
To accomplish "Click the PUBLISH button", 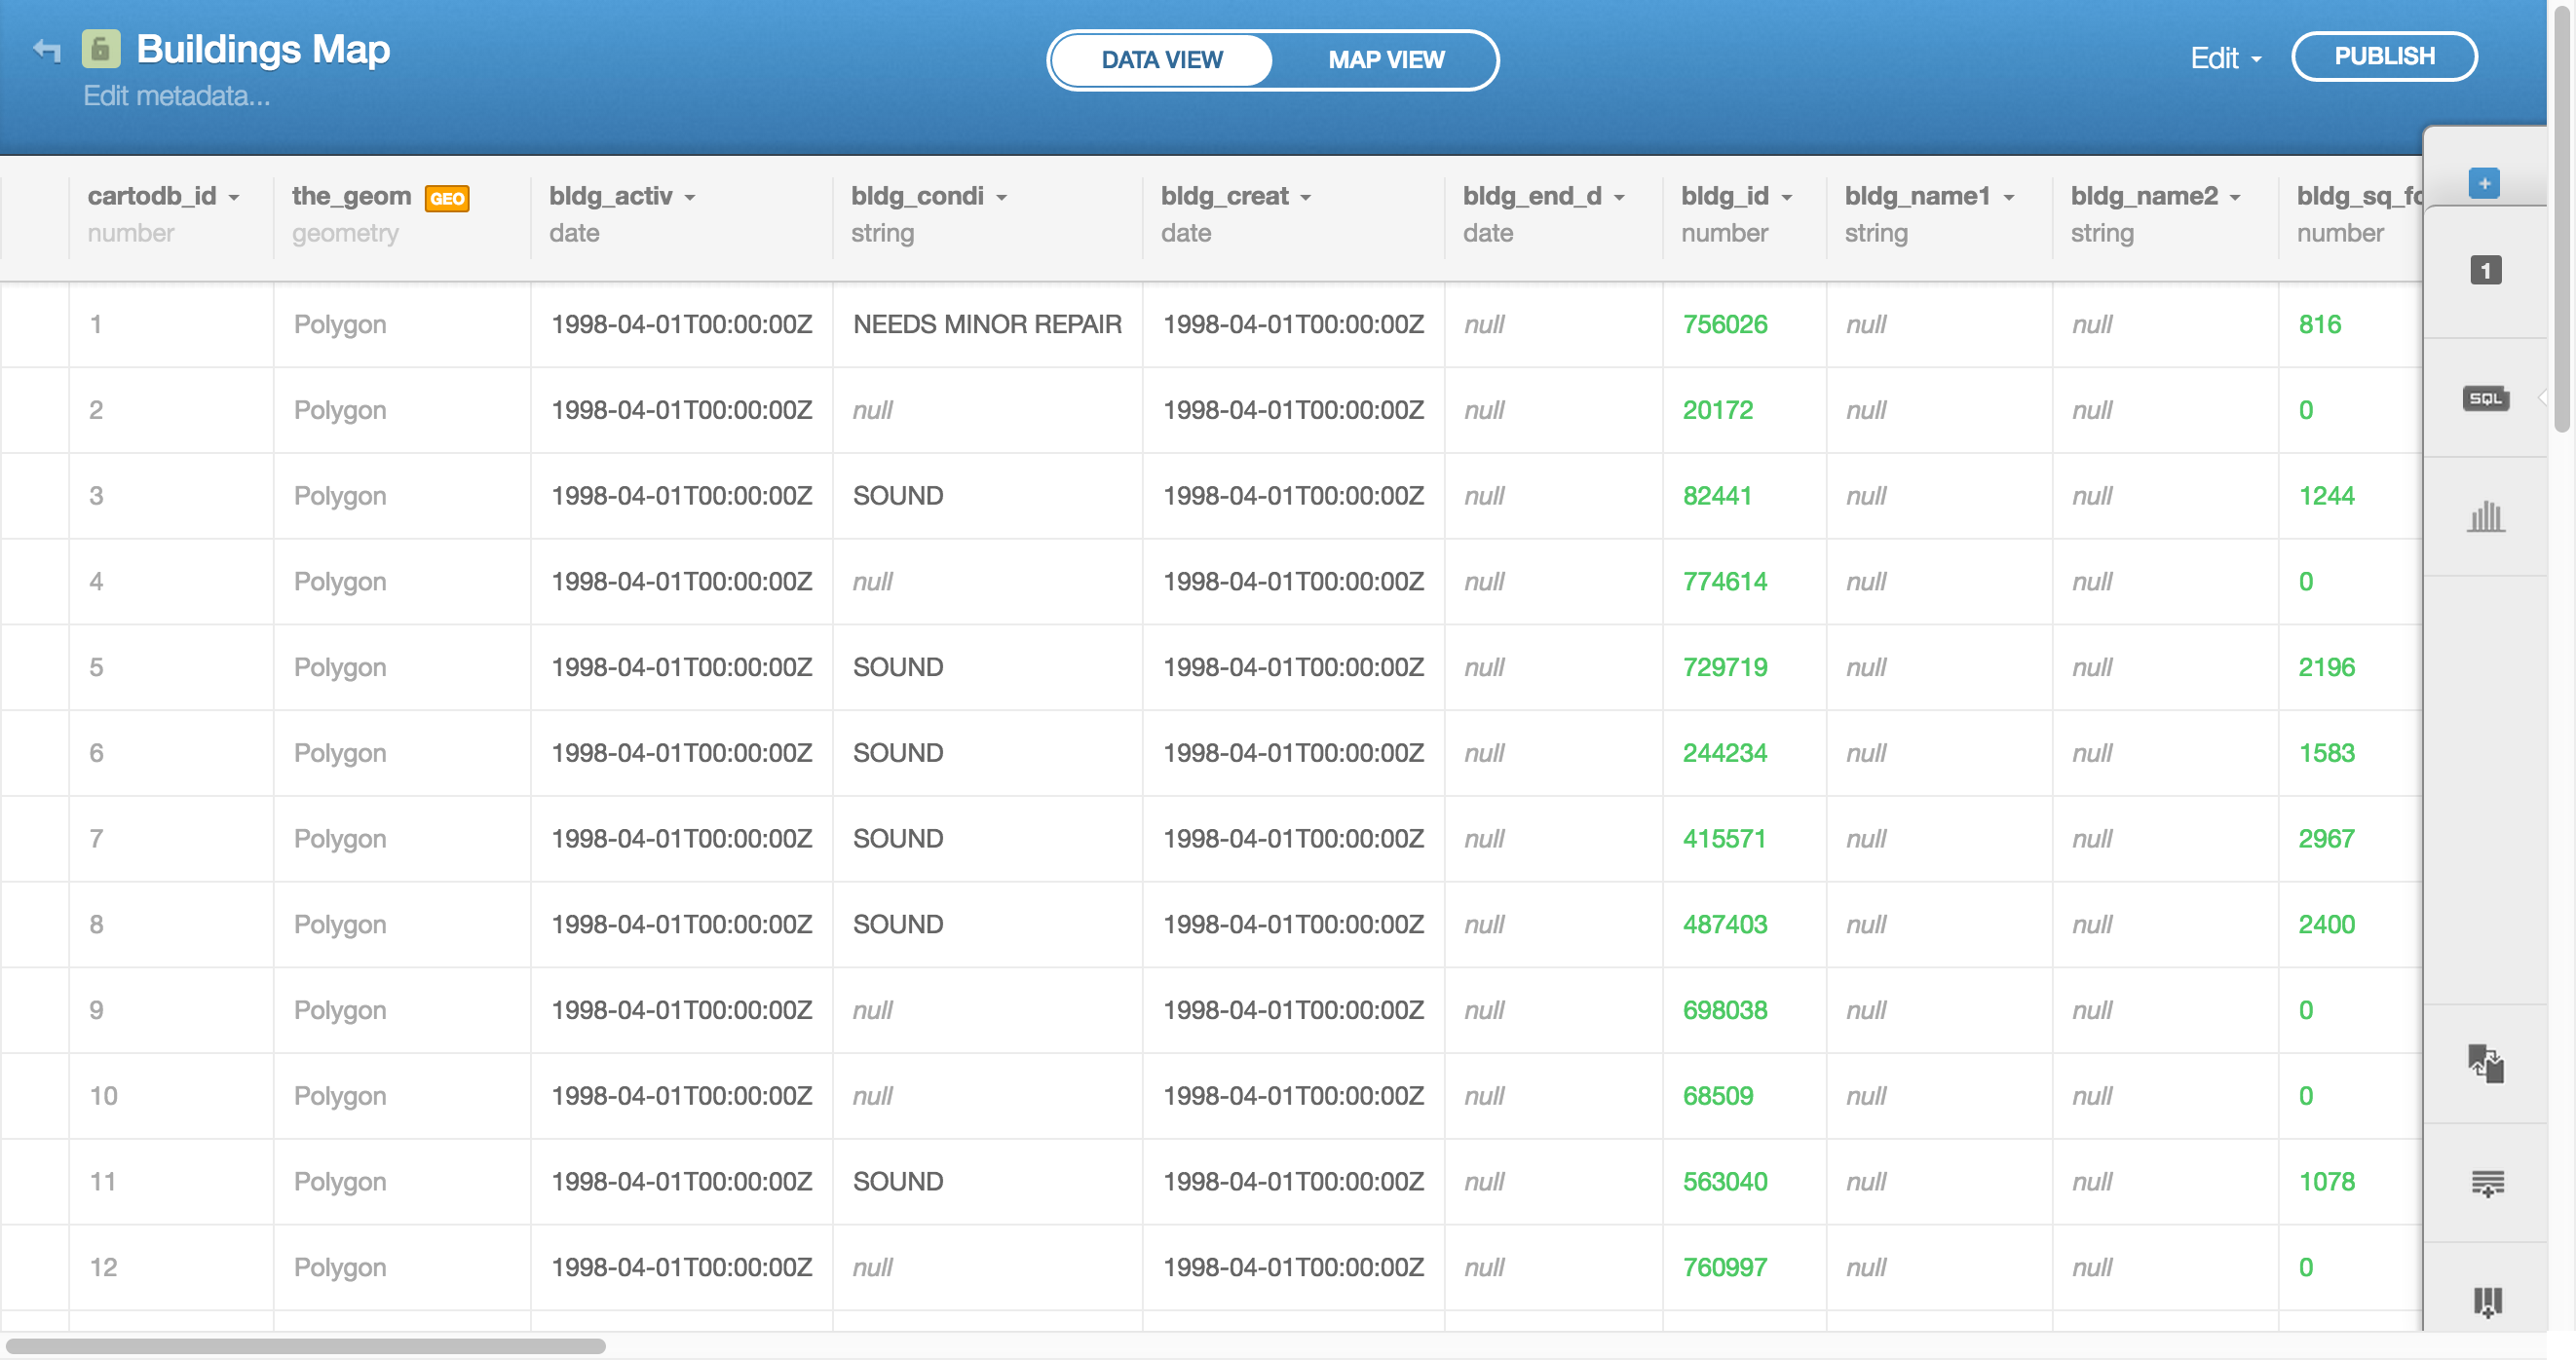I will pyautogui.click(x=2384, y=57).
